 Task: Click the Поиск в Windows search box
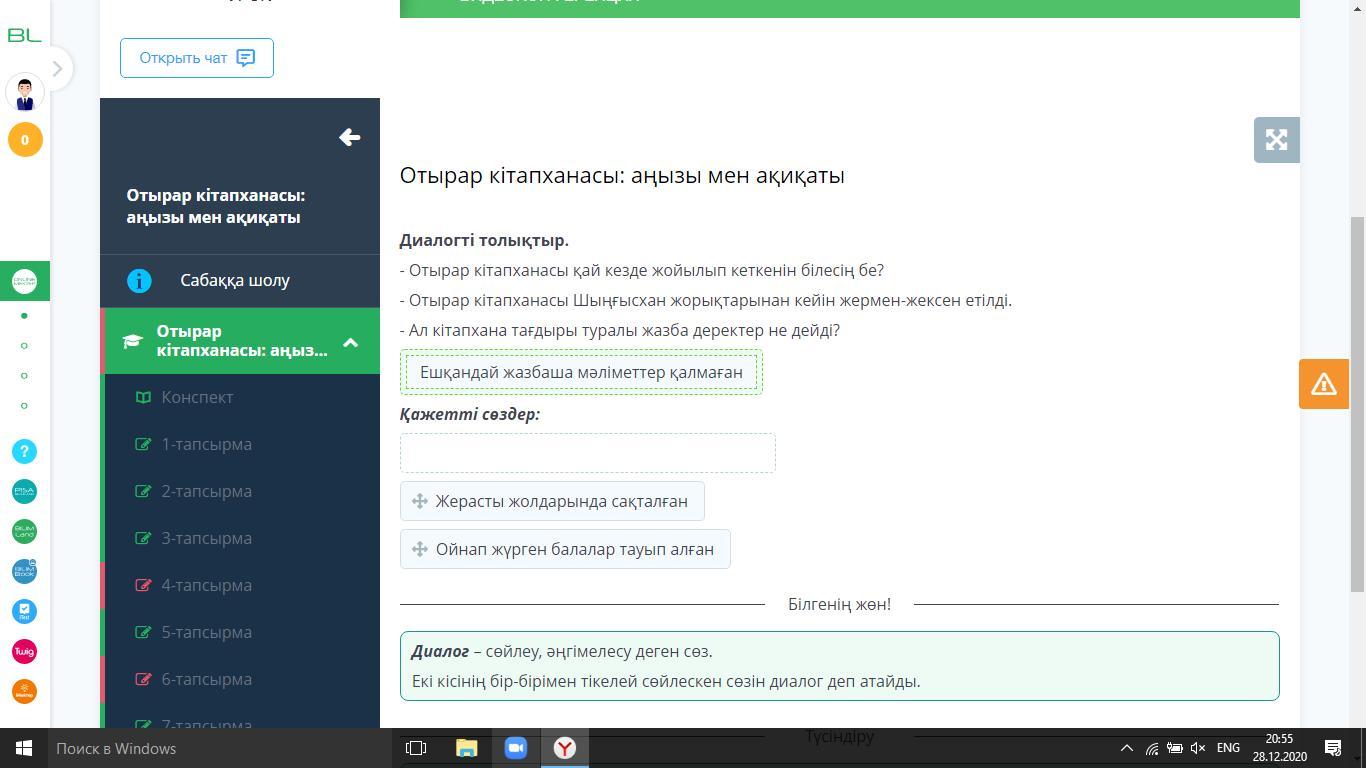click(x=220, y=748)
